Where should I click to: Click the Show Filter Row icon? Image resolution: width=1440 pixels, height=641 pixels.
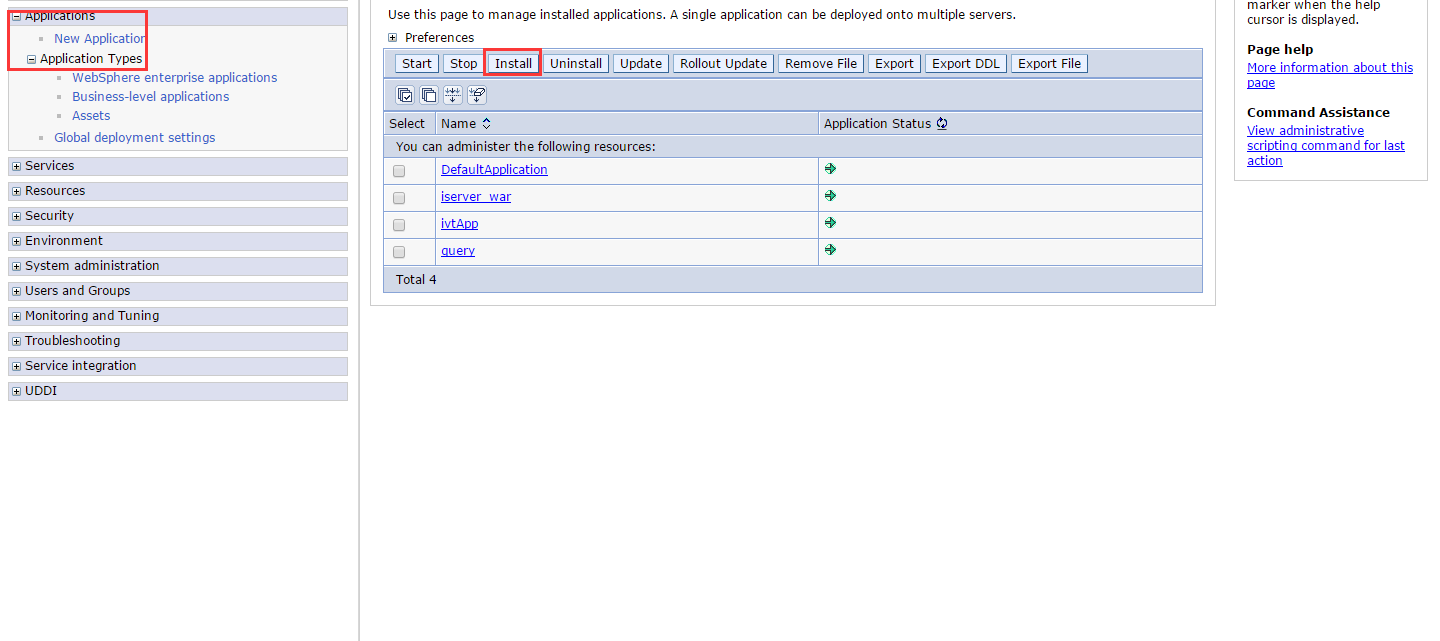point(453,95)
